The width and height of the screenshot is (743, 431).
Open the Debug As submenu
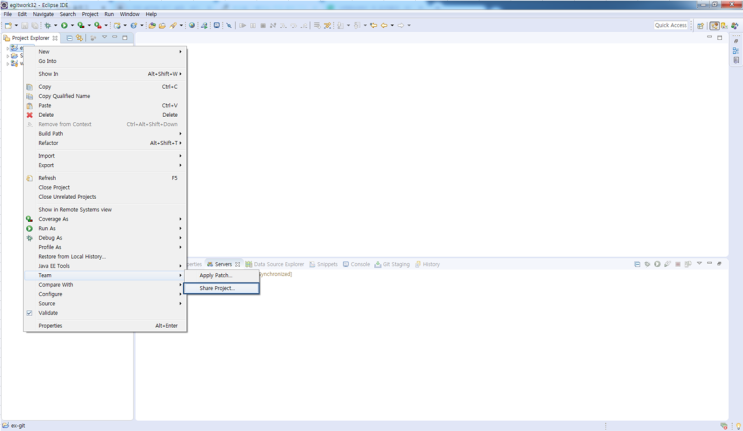click(x=105, y=238)
